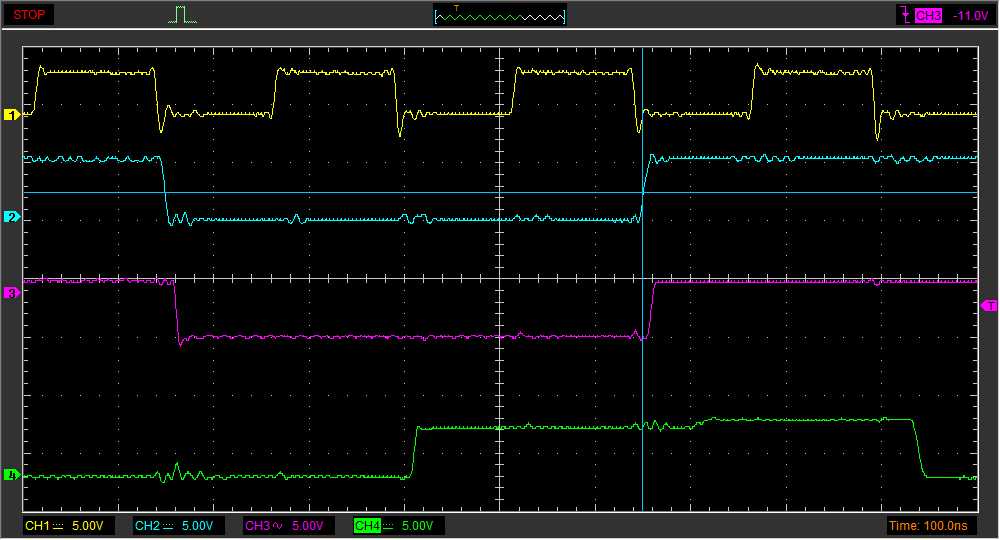The width and height of the screenshot is (1000, 540).
Task: Click the falling-edge trigger slope icon
Action: tap(905, 15)
